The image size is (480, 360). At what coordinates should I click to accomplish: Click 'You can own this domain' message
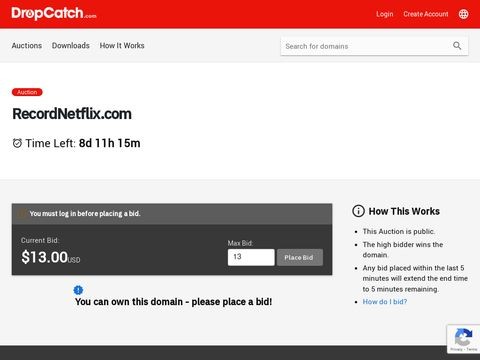[x=173, y=302]
